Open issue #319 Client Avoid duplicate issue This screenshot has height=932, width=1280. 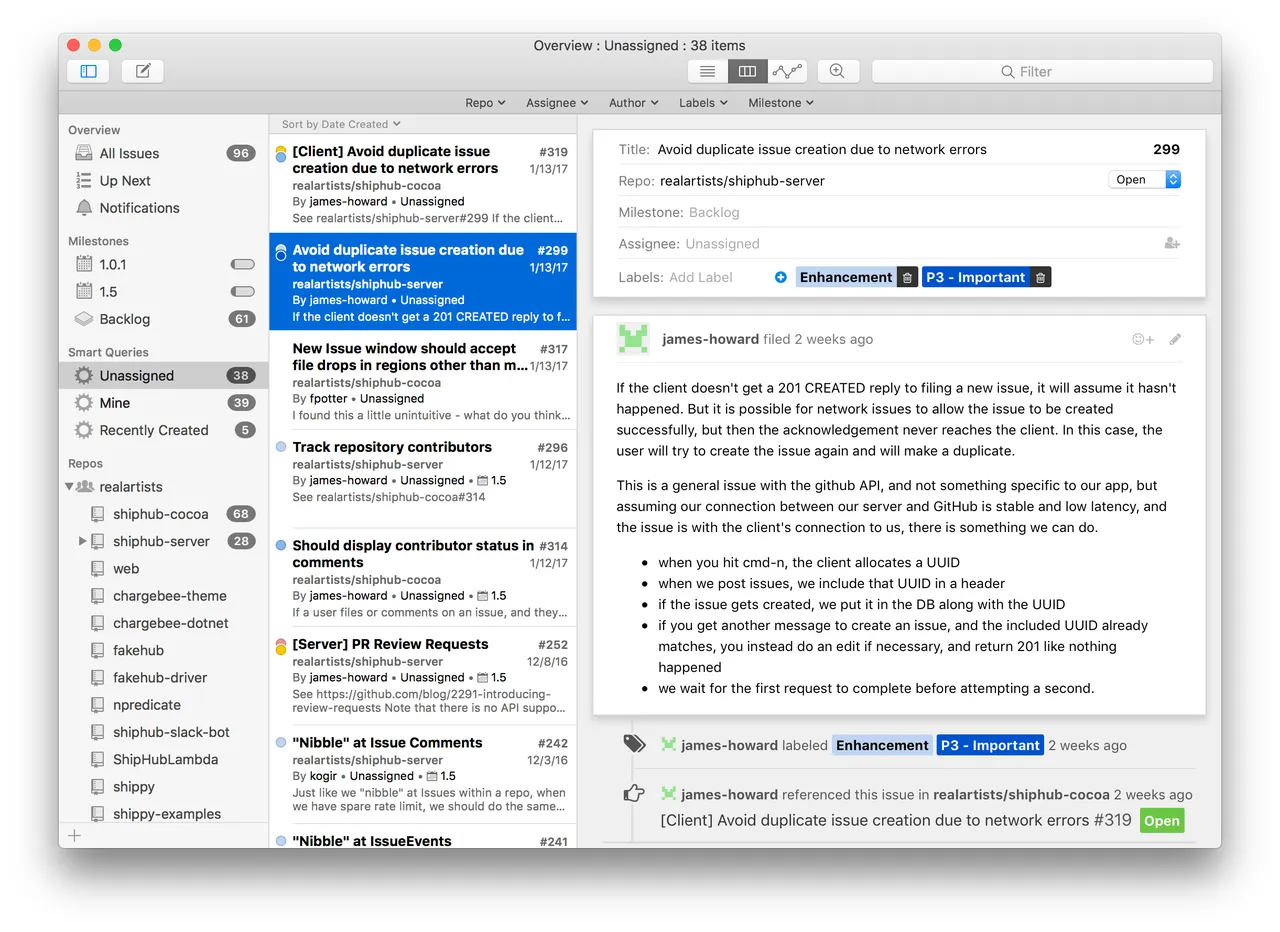423,183
